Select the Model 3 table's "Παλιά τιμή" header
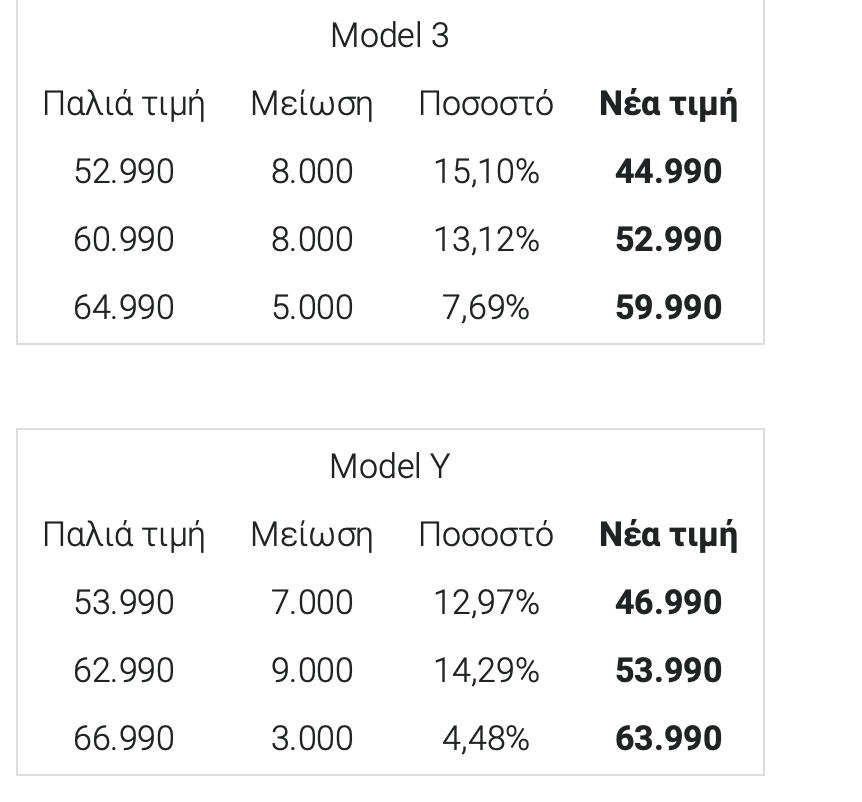 click(124, 104)
